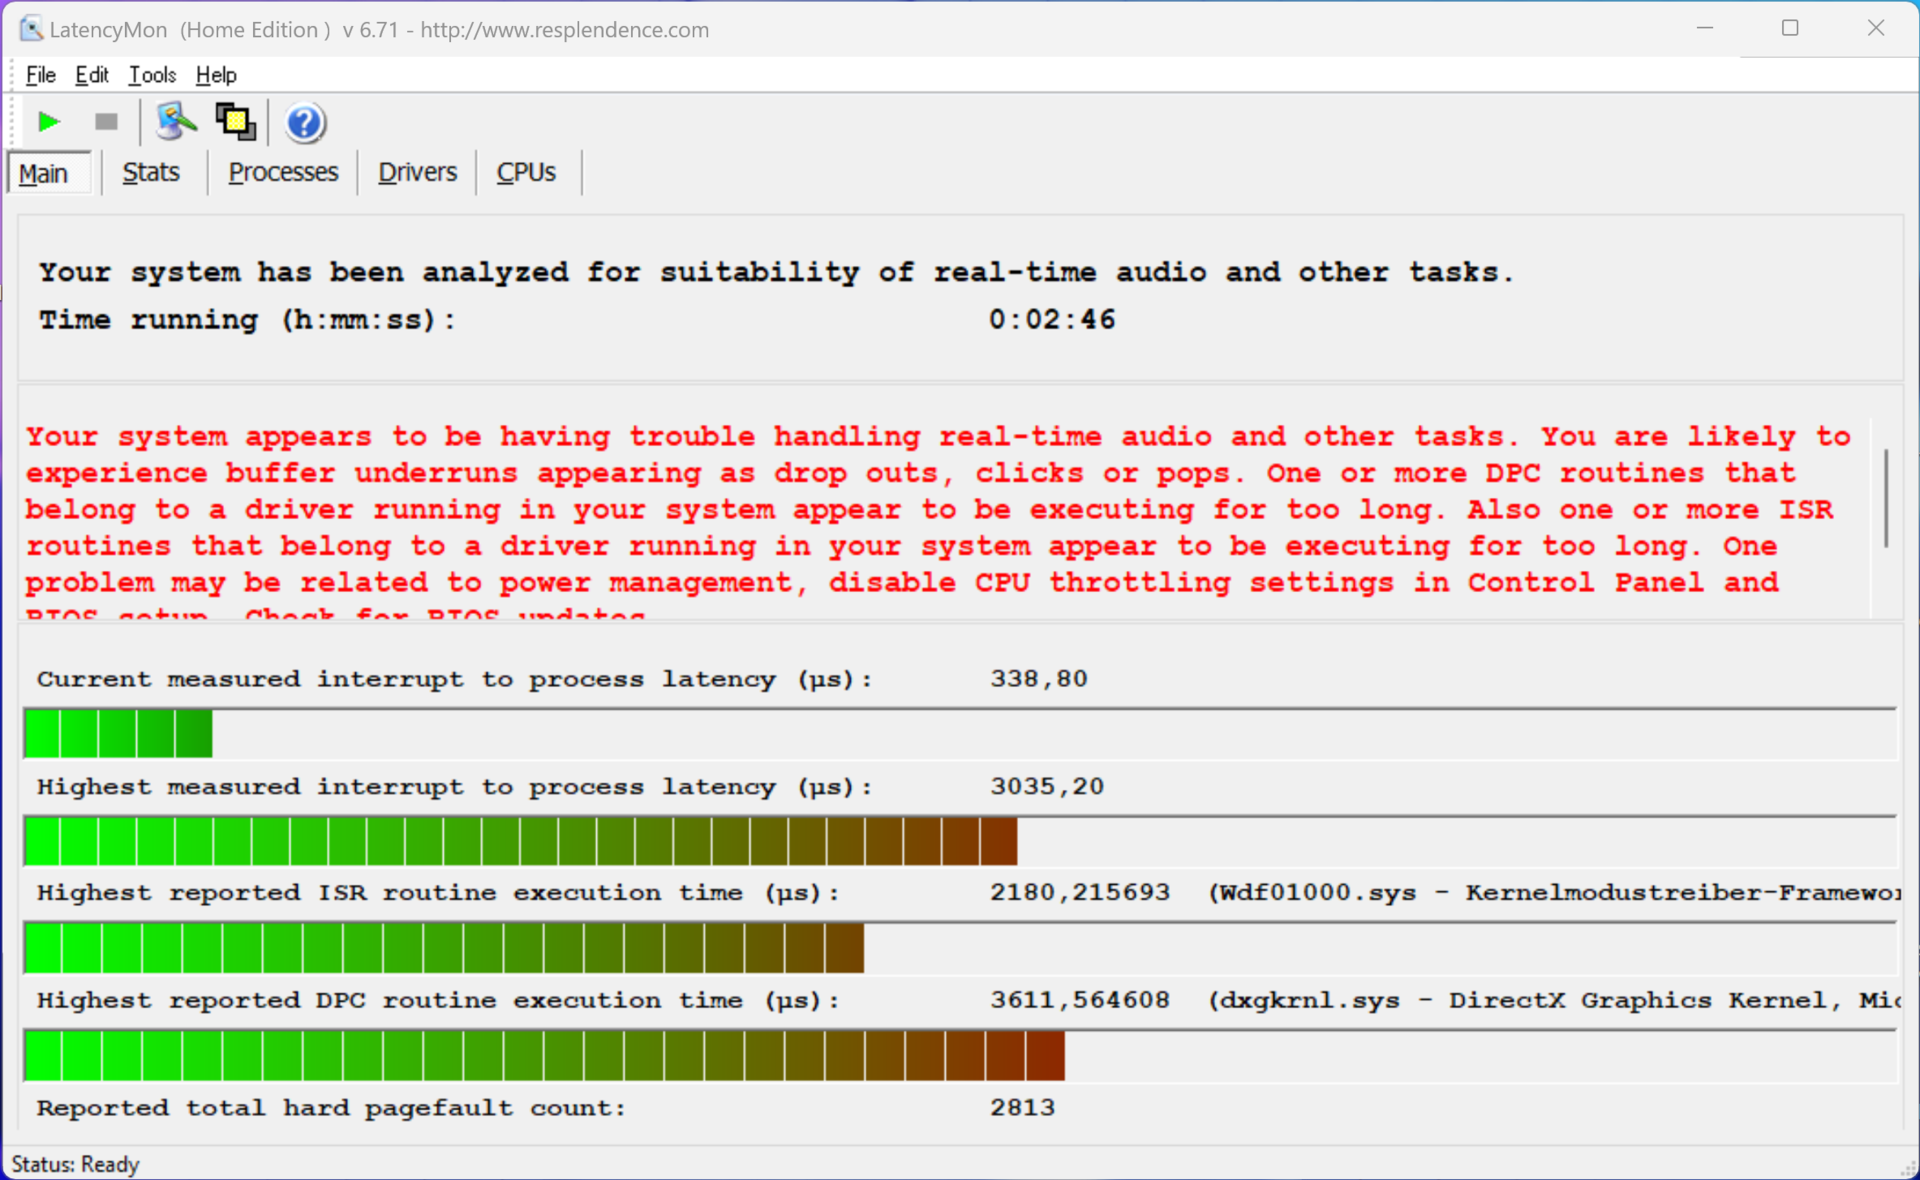This screenshot has height=1180, width=1920.
Task: Start latency monitoring with the green play button
Action: 48,122
